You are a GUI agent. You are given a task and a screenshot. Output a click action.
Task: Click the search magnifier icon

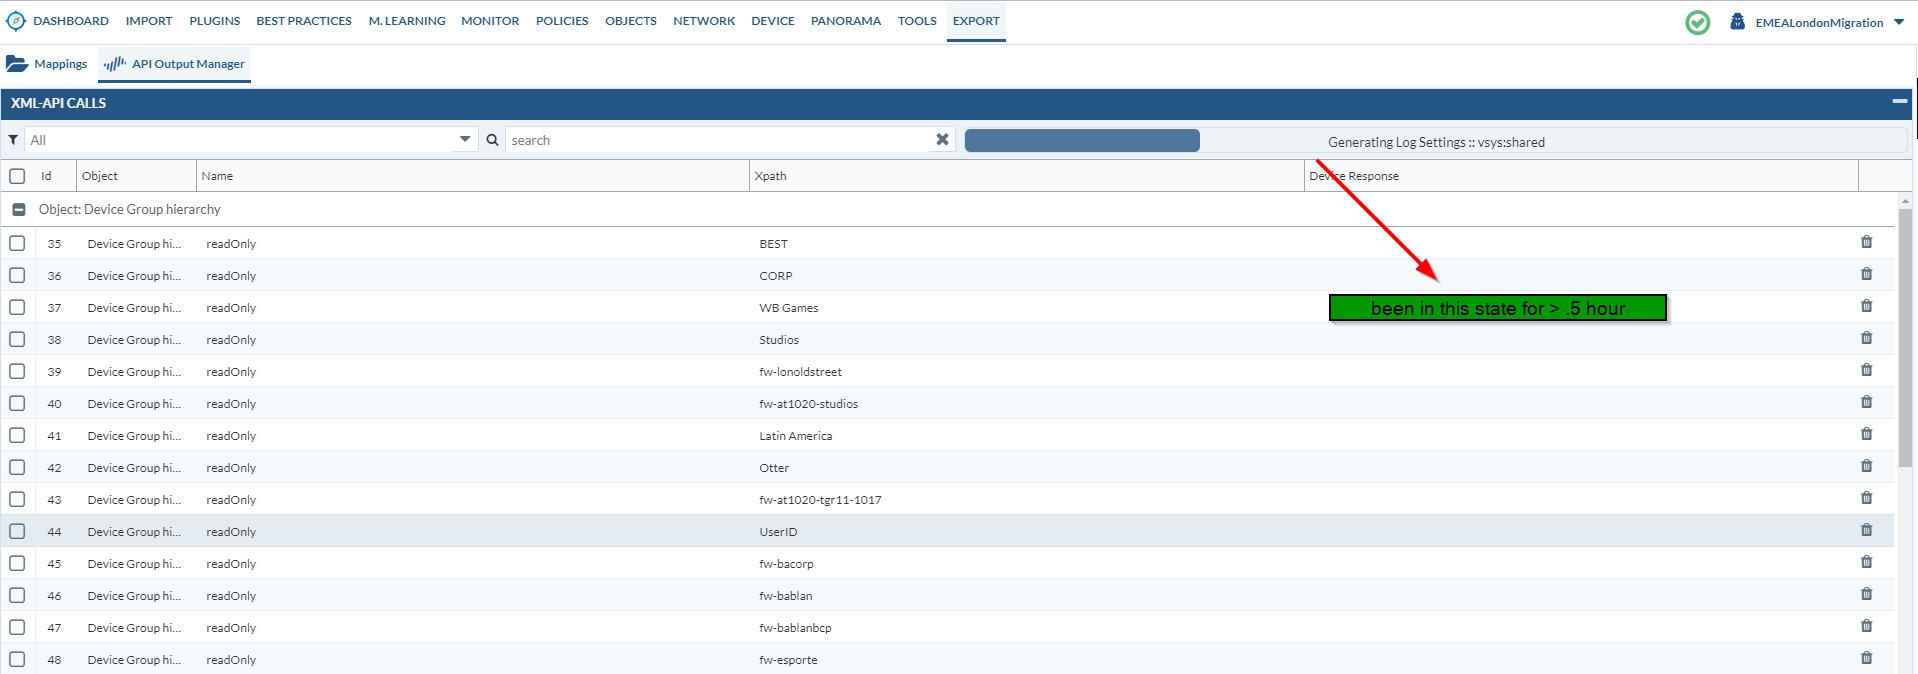492,140
